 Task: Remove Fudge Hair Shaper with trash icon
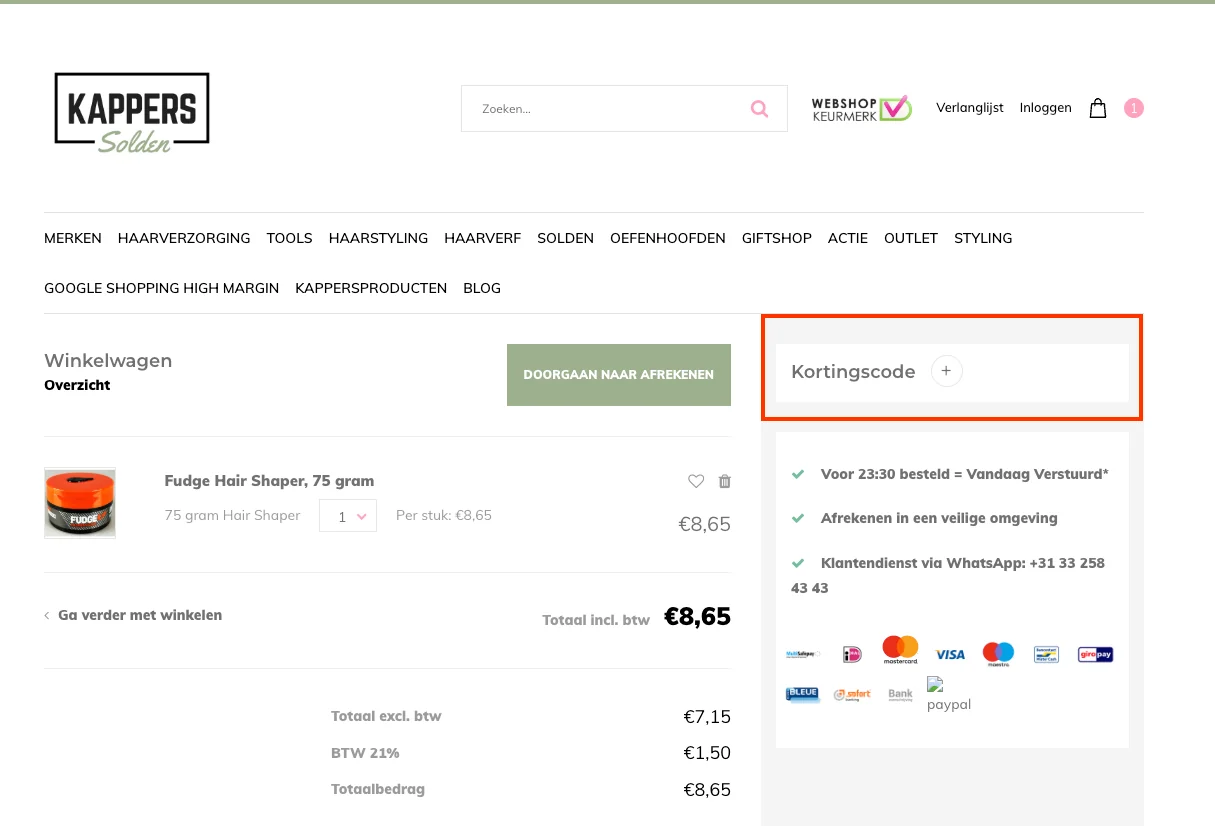pos(725,481)
